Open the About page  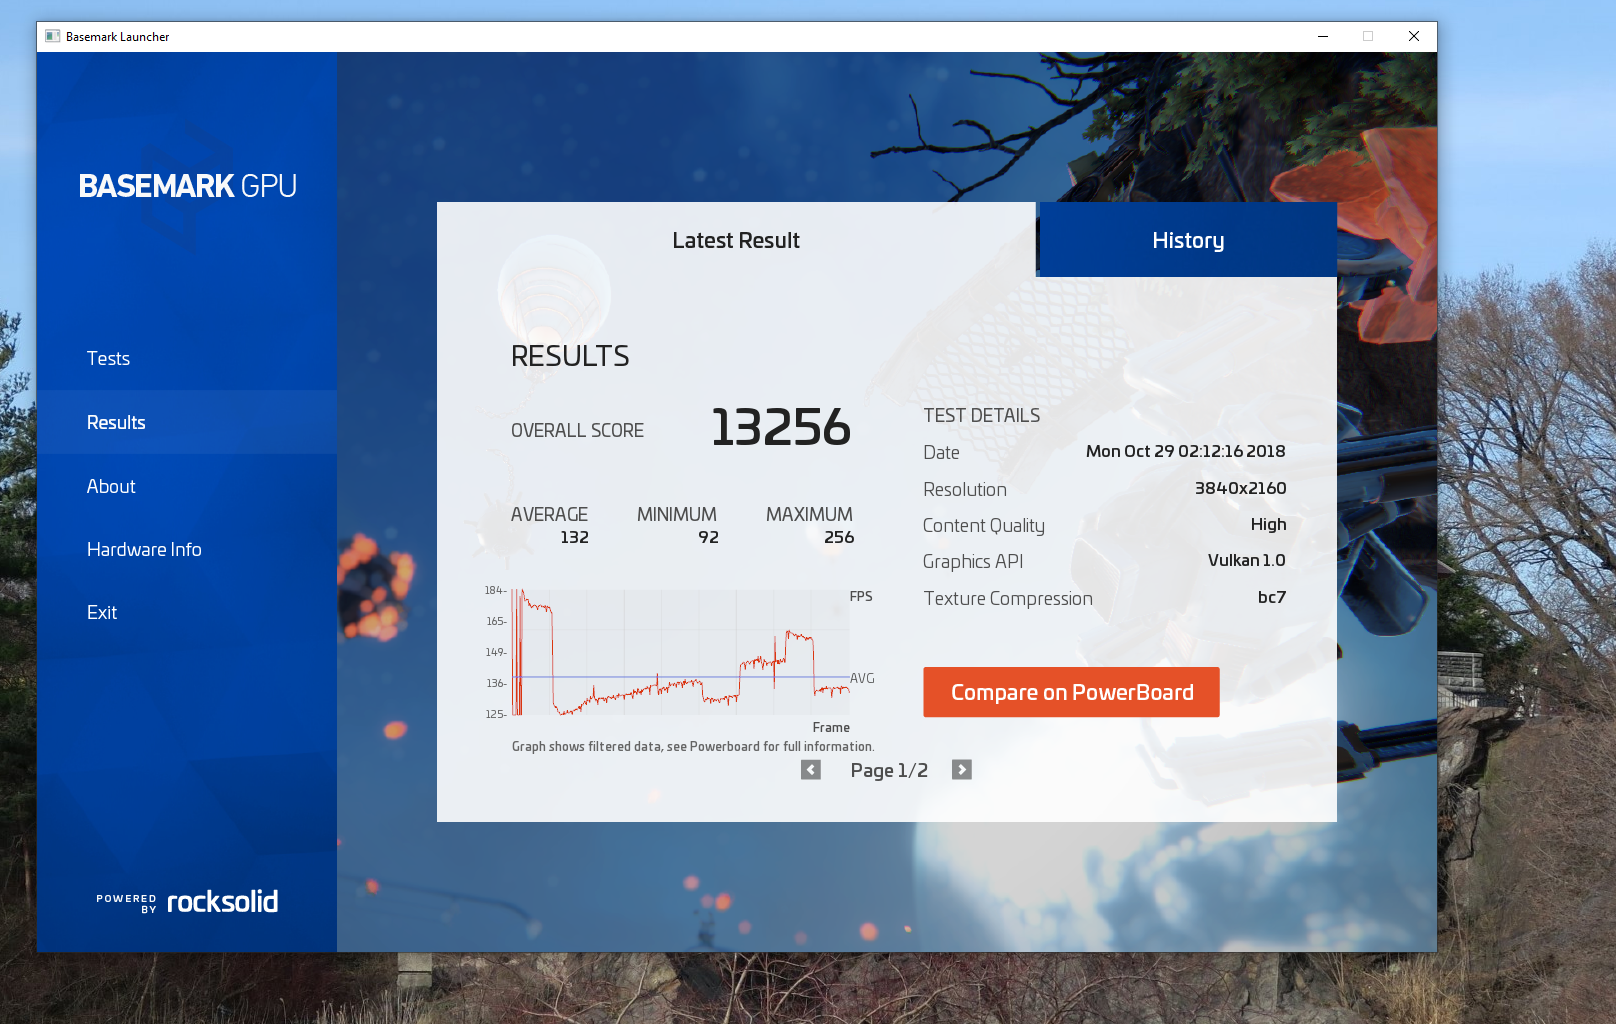pos(111,487)
